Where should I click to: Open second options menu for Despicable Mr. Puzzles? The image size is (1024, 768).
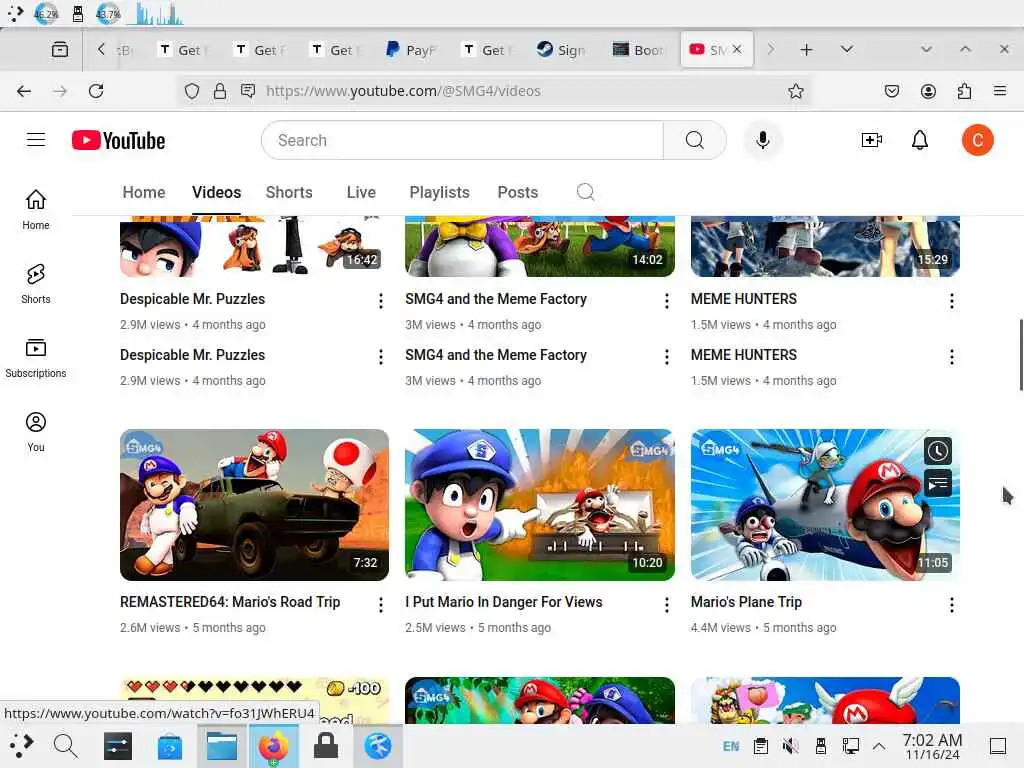(381, 357)
